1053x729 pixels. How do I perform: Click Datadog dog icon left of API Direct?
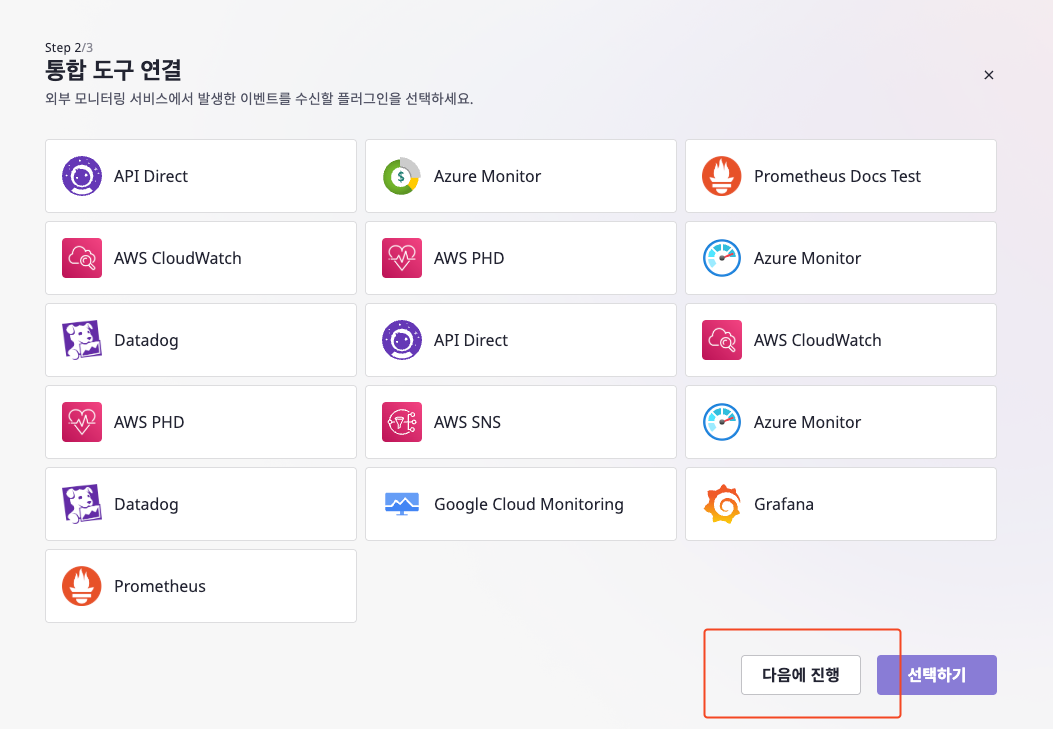point(82,340)
